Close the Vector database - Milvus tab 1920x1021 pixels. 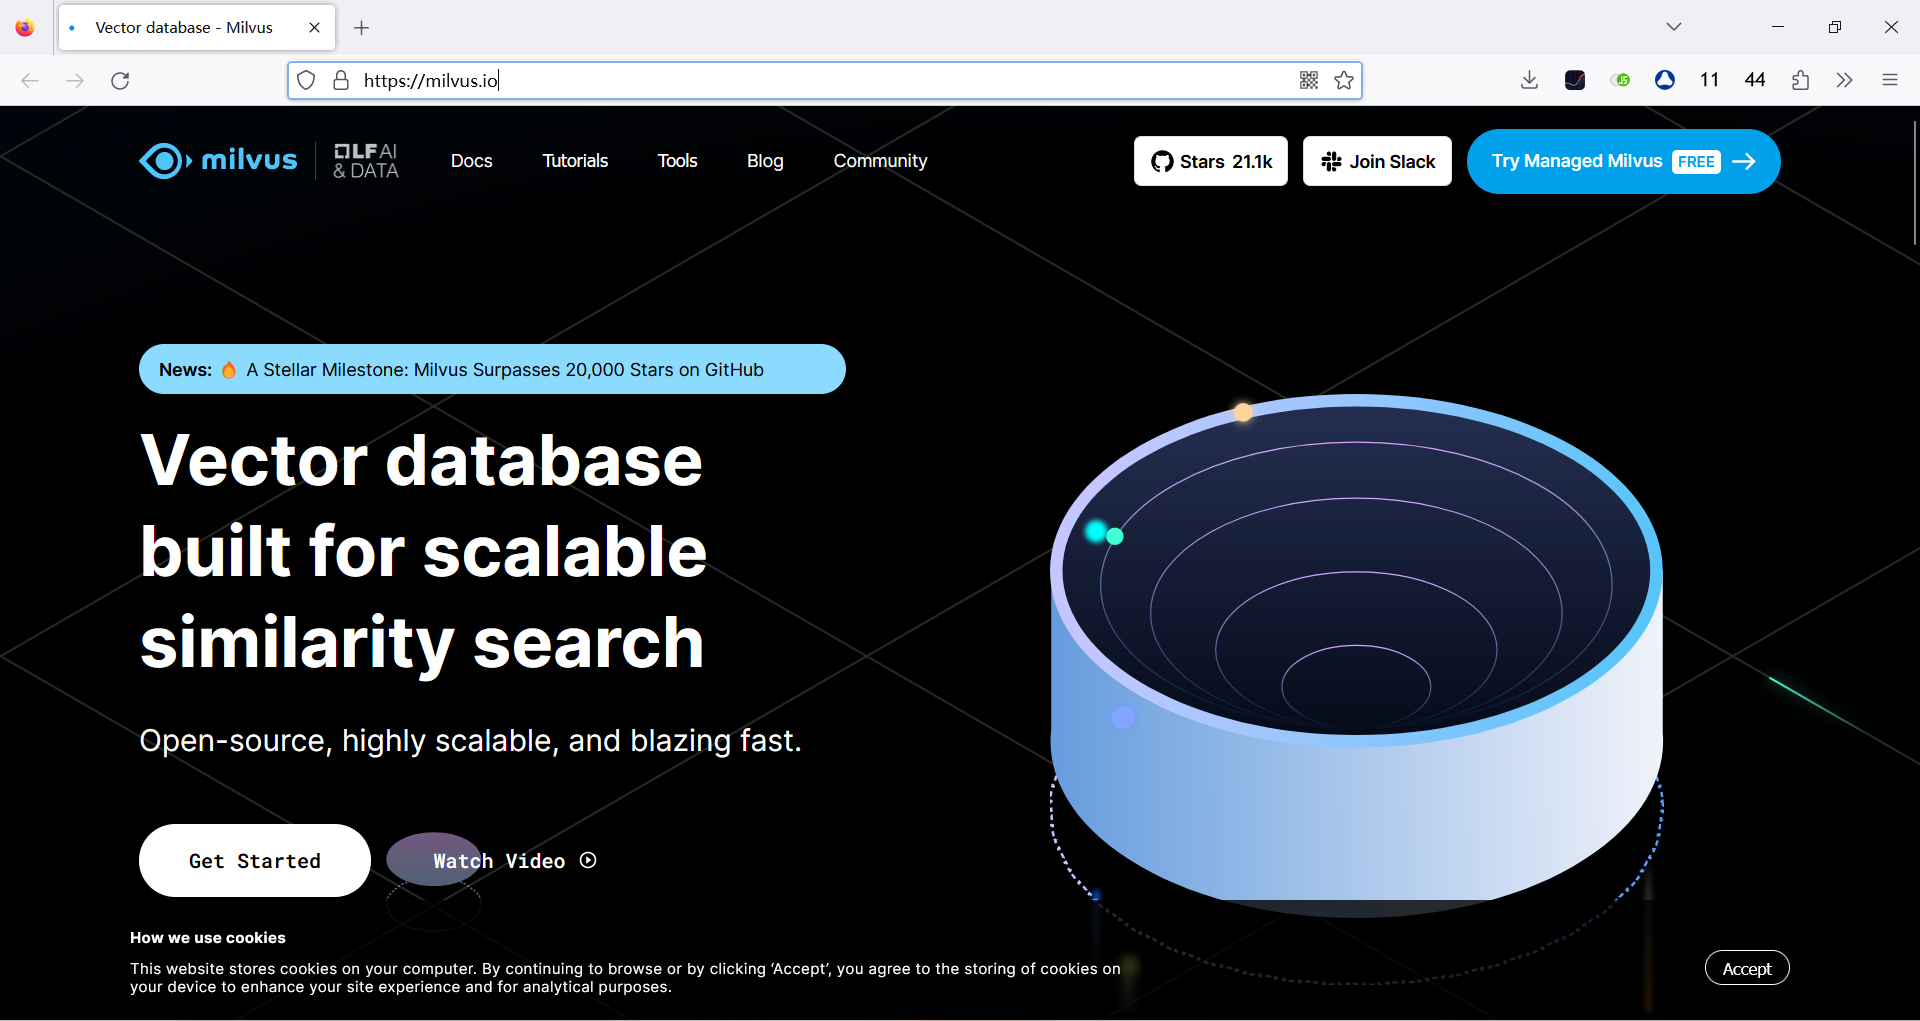(x=314, y=28)
